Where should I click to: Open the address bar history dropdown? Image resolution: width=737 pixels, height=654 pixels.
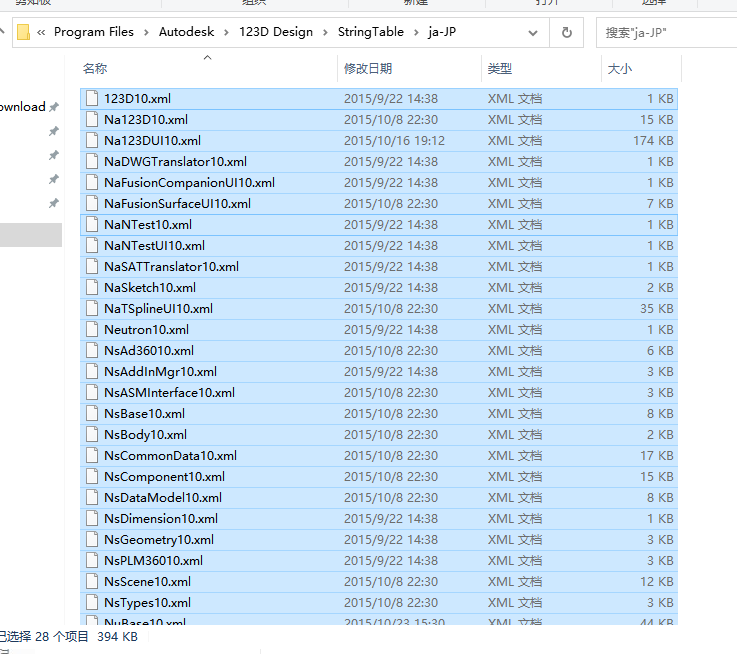click(x=533, y=33)
